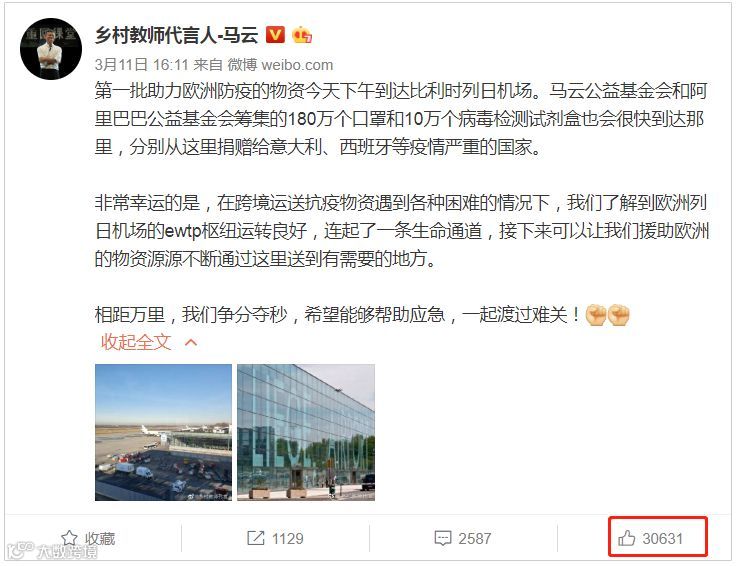Click the 30631 likes count
This screenshot has height=566, width=736.
662,538
